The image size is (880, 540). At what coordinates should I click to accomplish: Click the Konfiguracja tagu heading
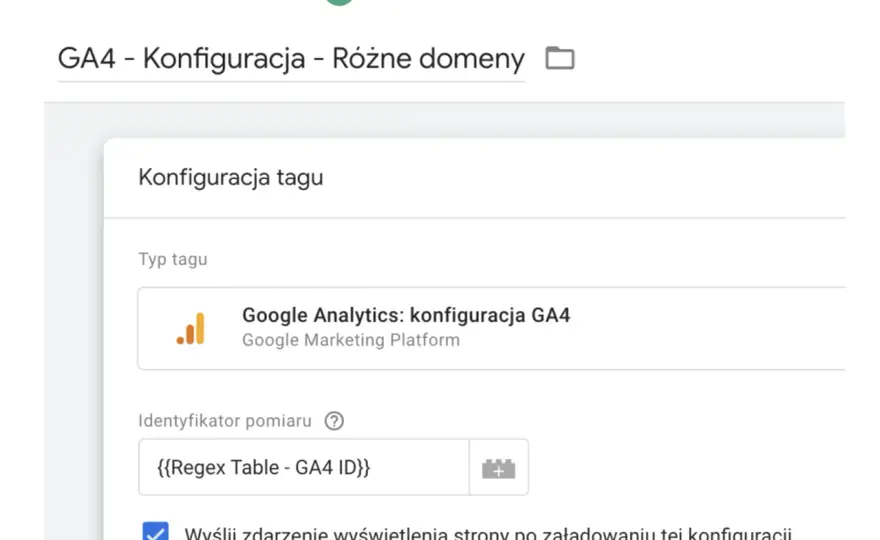pos(231,177)
